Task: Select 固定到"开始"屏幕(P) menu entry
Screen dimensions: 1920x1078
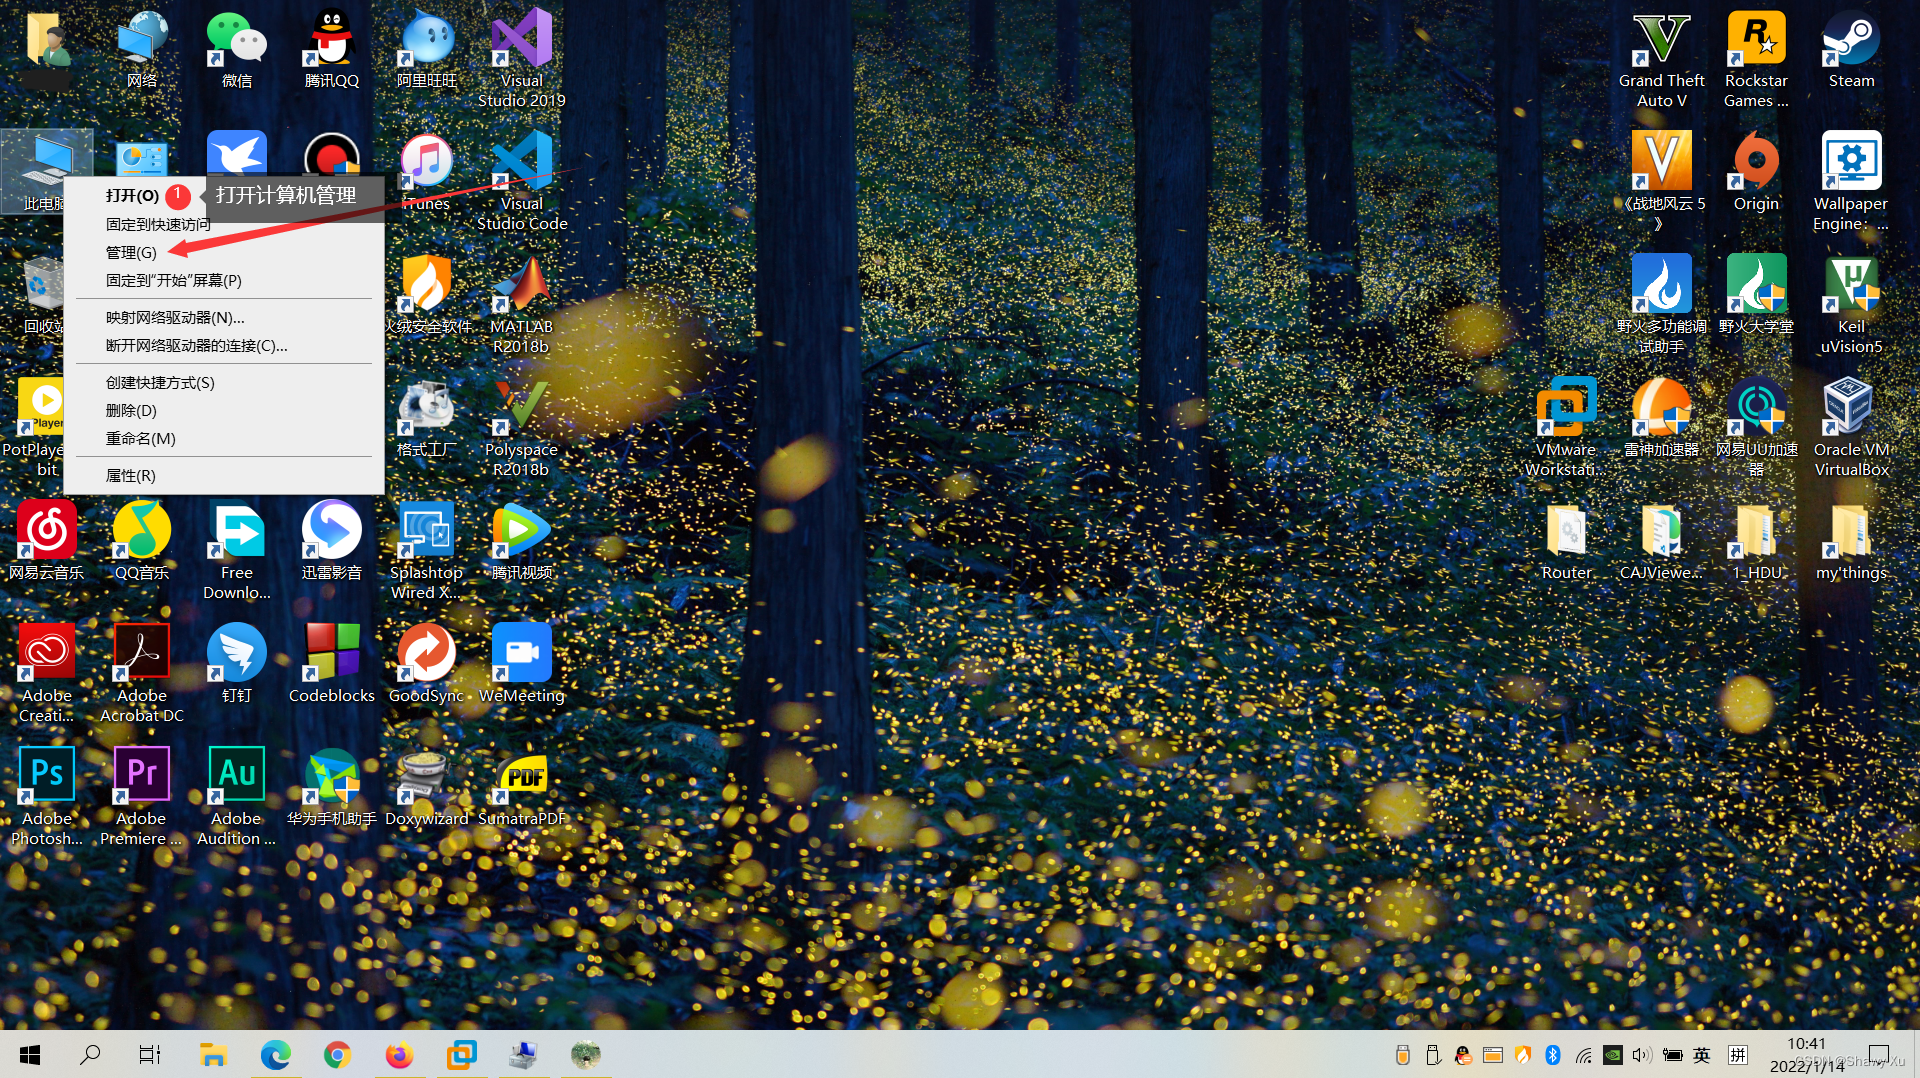Action: click(174, 280)
